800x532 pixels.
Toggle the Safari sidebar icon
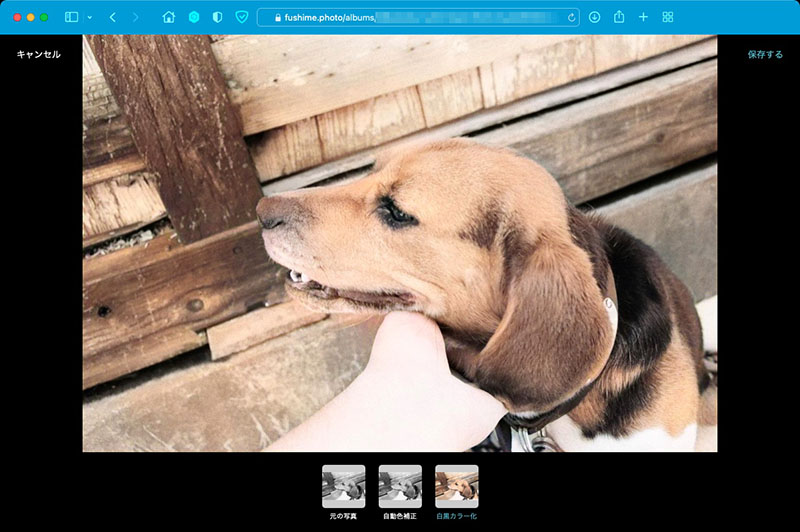pyautogui.click(x=71, y=17)
